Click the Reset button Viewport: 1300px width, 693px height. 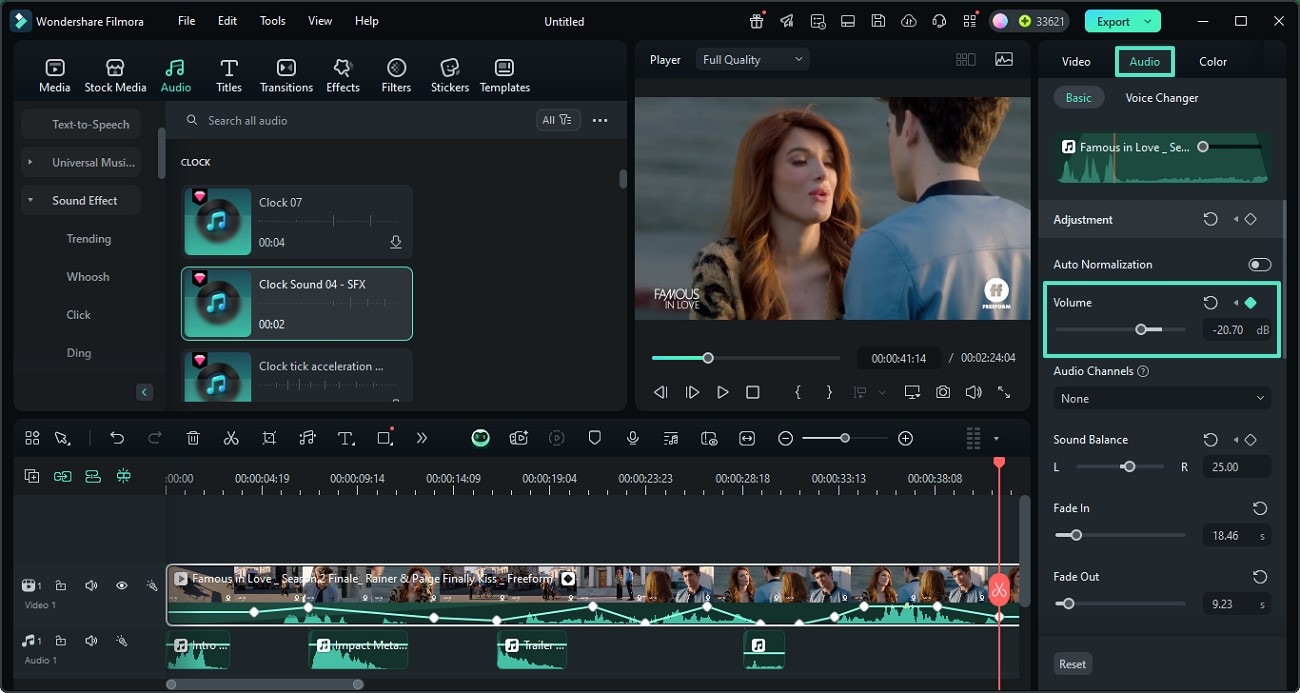(x=1073, y=664)
